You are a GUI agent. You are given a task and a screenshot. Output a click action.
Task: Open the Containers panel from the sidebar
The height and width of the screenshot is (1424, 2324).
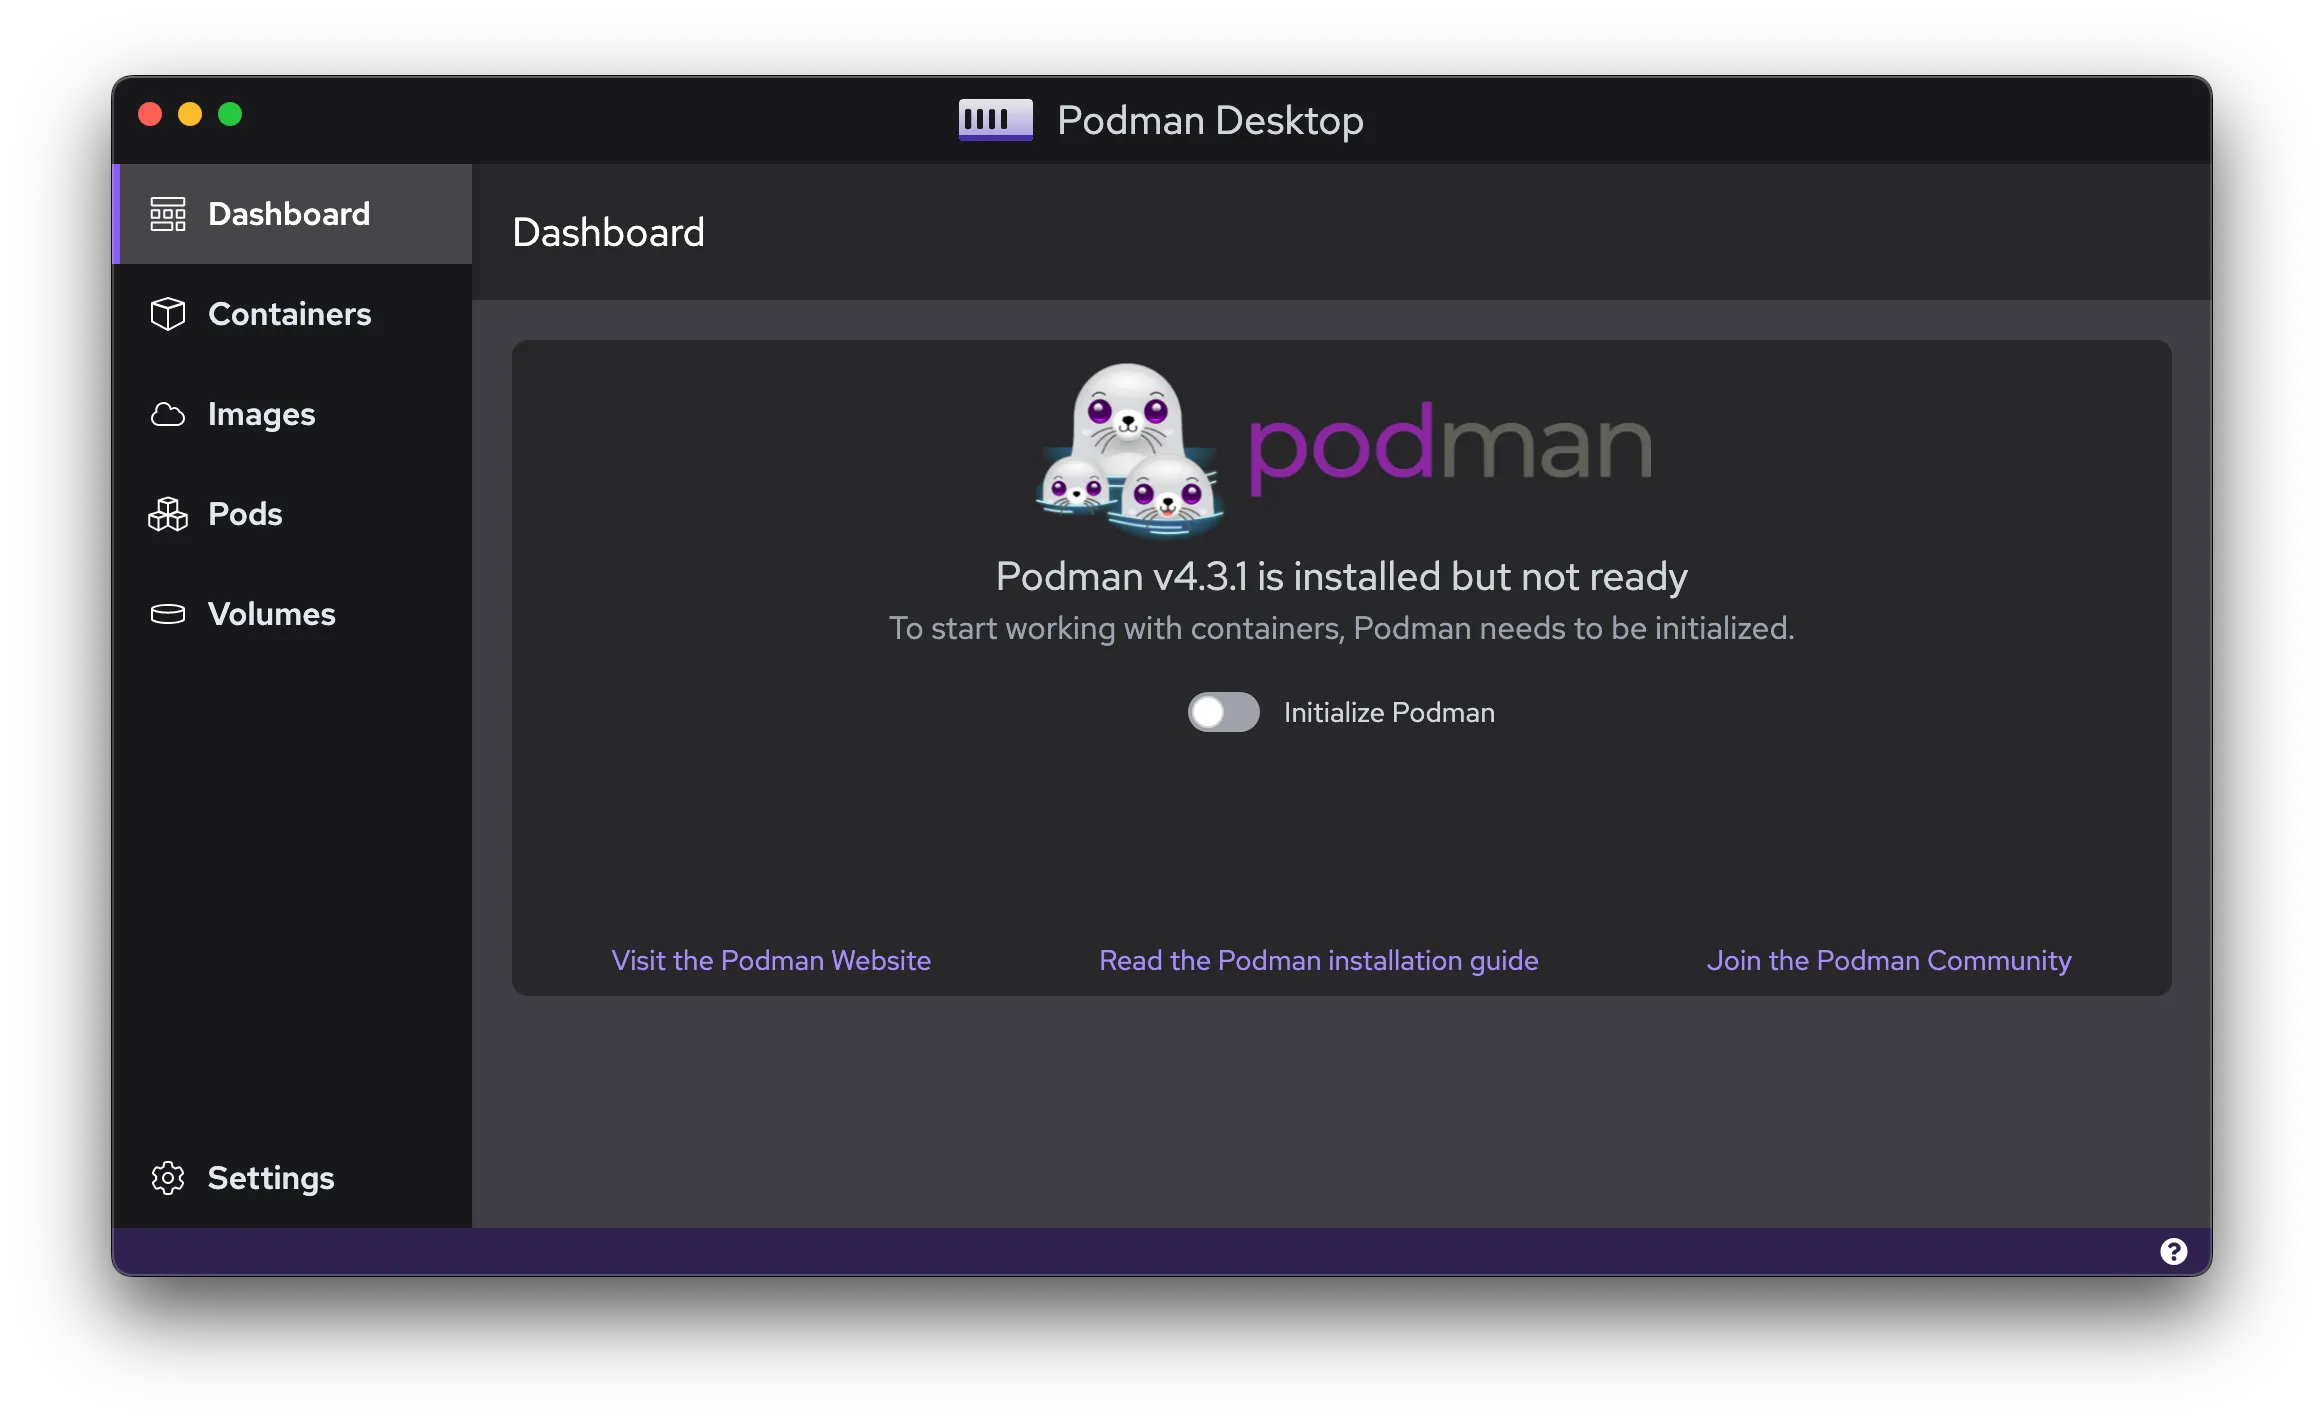coord(289,314)
